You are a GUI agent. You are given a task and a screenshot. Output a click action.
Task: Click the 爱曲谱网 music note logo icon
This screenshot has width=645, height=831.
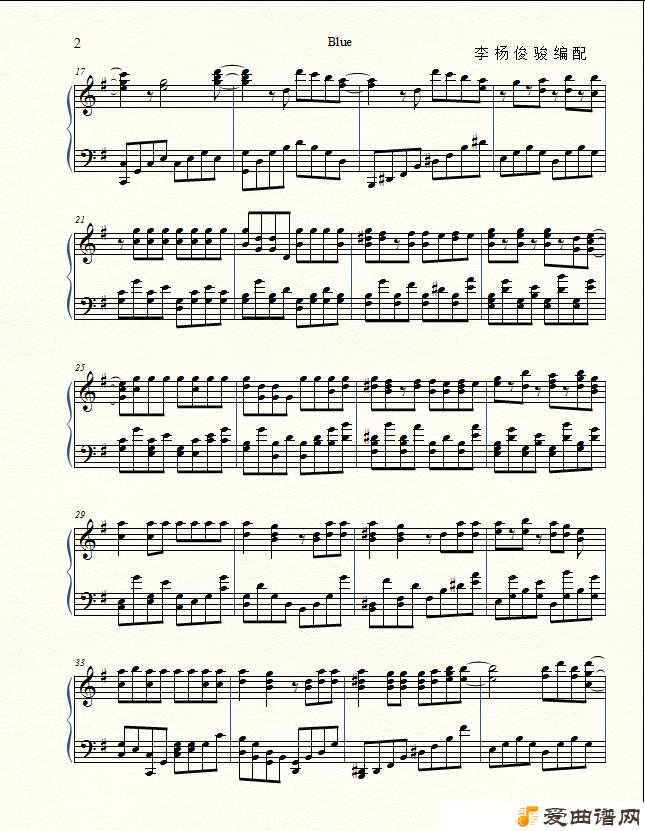click(528, 816)
